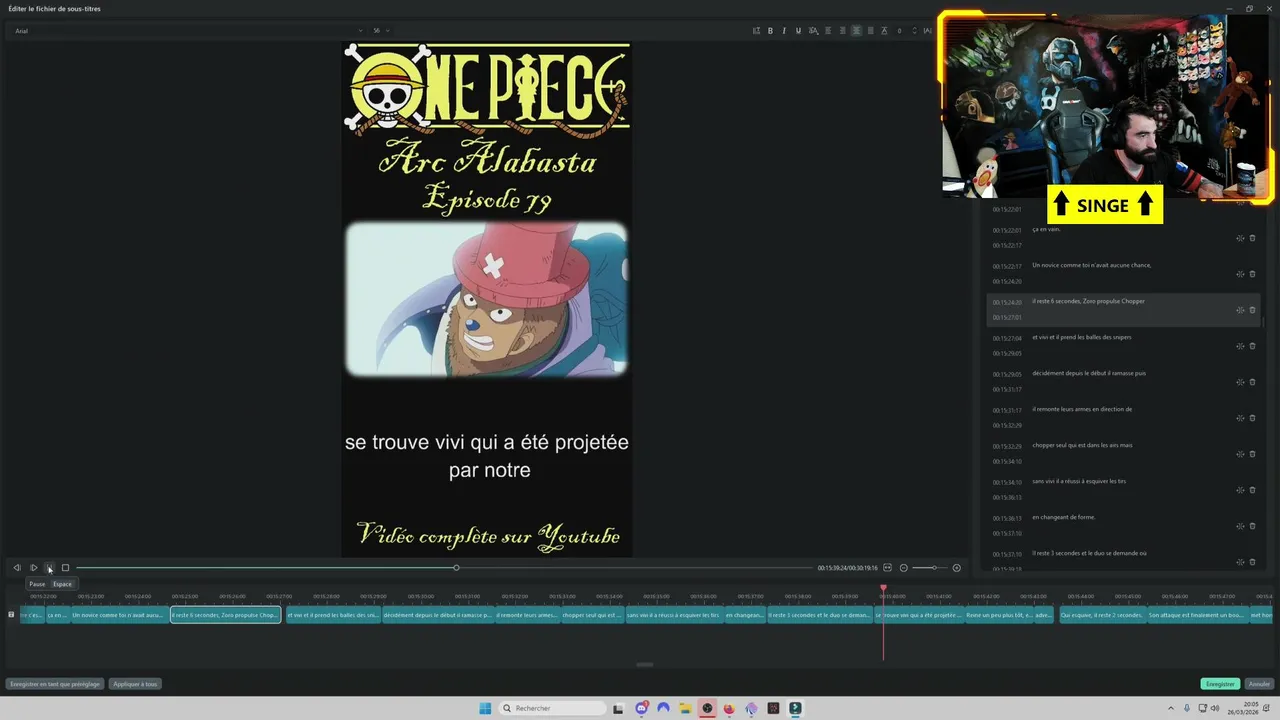
Task: Open File Explorer from the taskbar
Action: pyautogui.click(x=685, y=708)
